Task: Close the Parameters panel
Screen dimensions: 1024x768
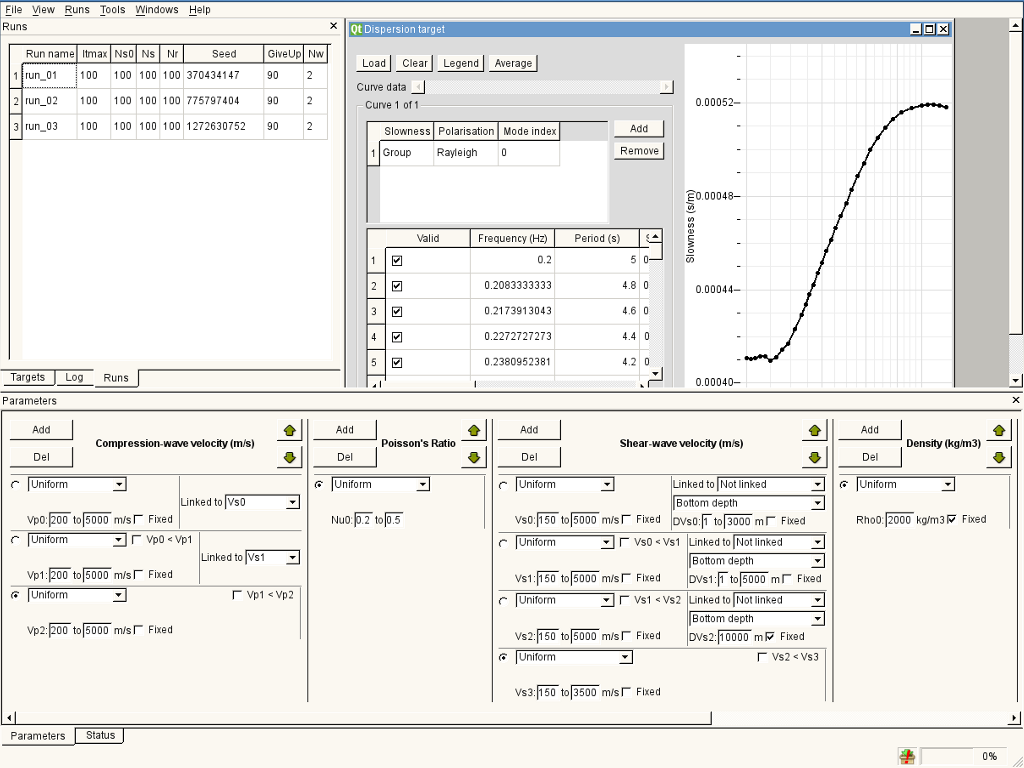Action: pos(1016,400)
